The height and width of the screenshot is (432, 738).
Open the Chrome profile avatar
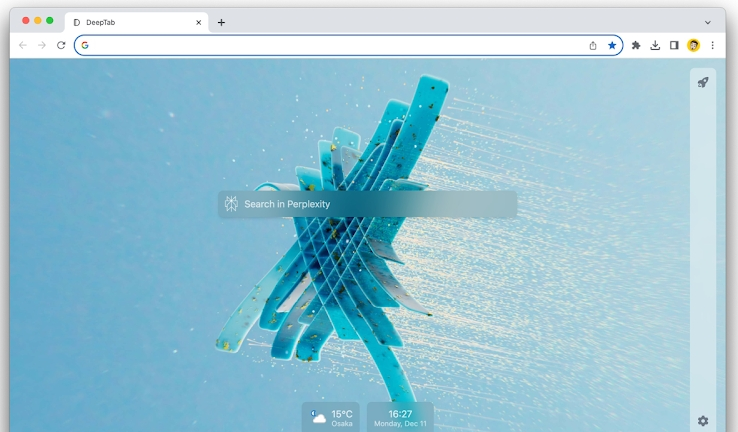(693, 45)
